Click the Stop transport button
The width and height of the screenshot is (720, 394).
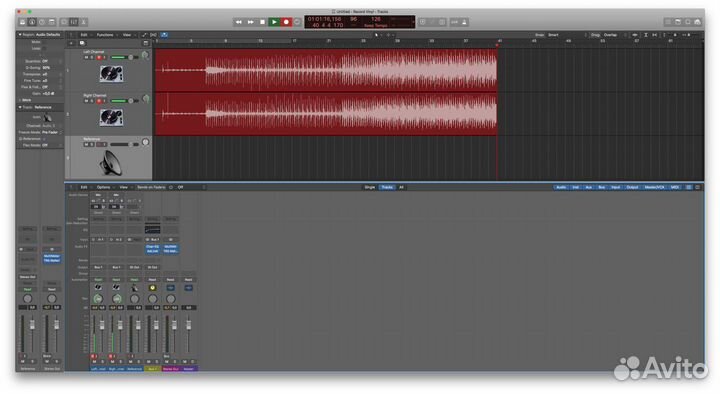262,22
